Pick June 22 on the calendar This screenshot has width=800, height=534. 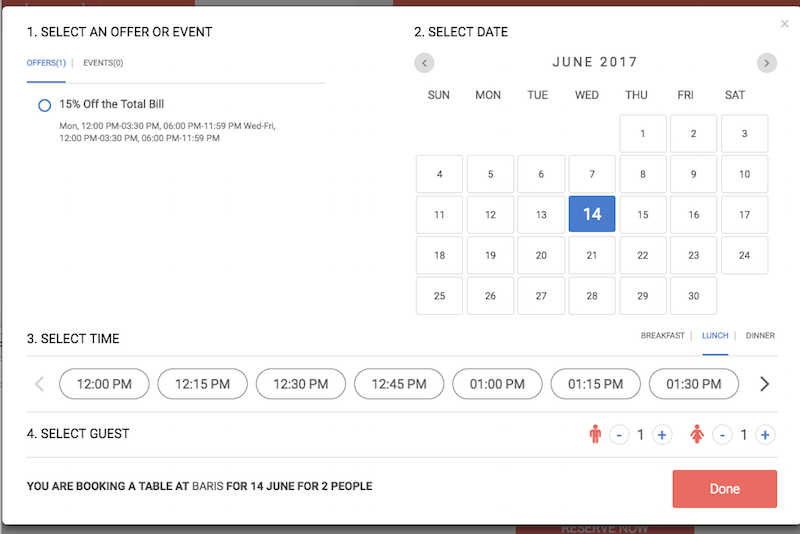(x=643, y=255)
